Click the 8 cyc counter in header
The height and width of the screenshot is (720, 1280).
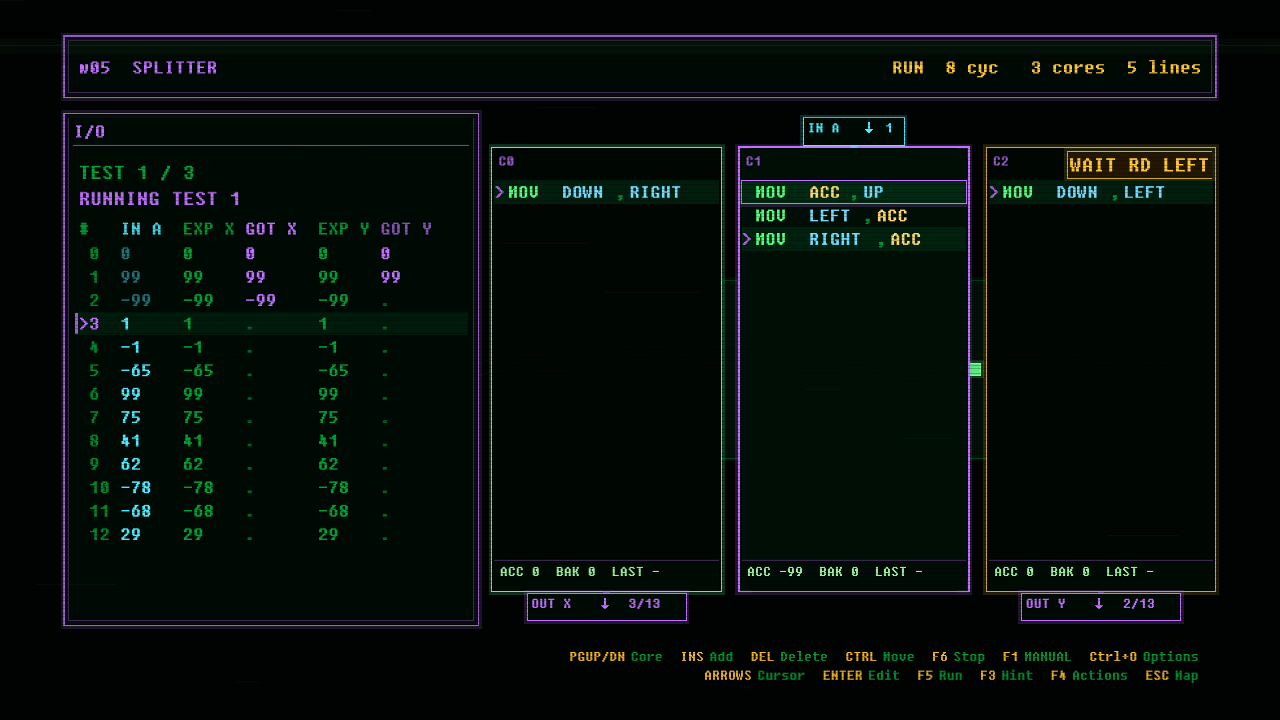(972, 68)
